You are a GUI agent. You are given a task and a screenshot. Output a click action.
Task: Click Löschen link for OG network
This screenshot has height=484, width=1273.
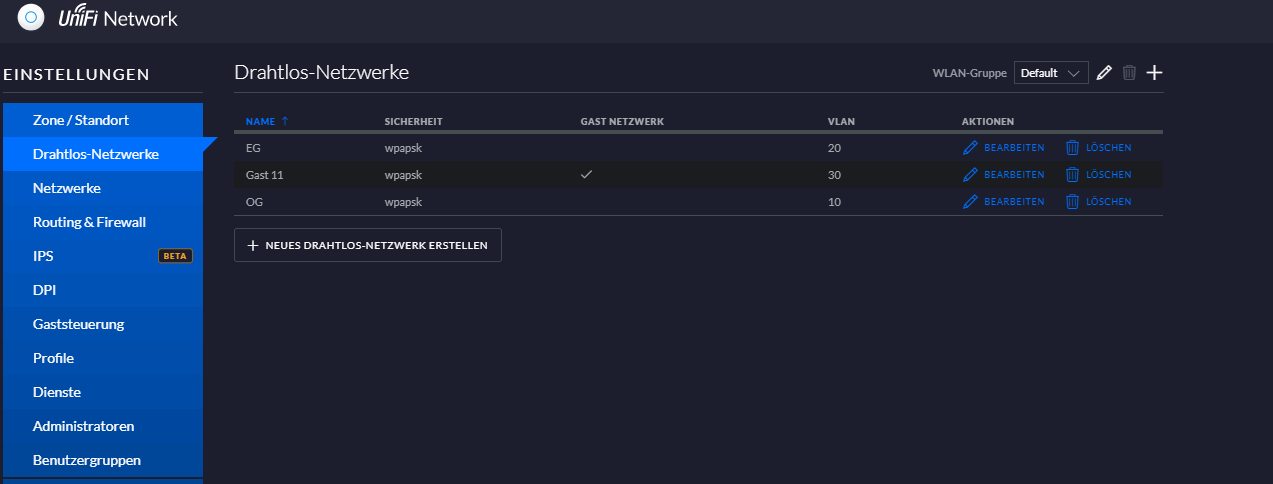(x=1108, y=202)
